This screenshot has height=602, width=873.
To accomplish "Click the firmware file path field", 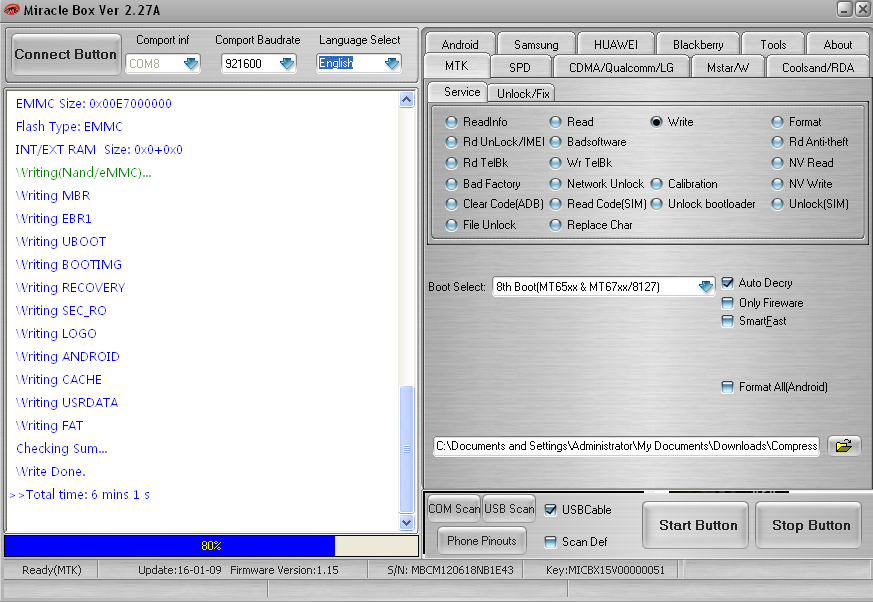I will (x=626, y=446).
